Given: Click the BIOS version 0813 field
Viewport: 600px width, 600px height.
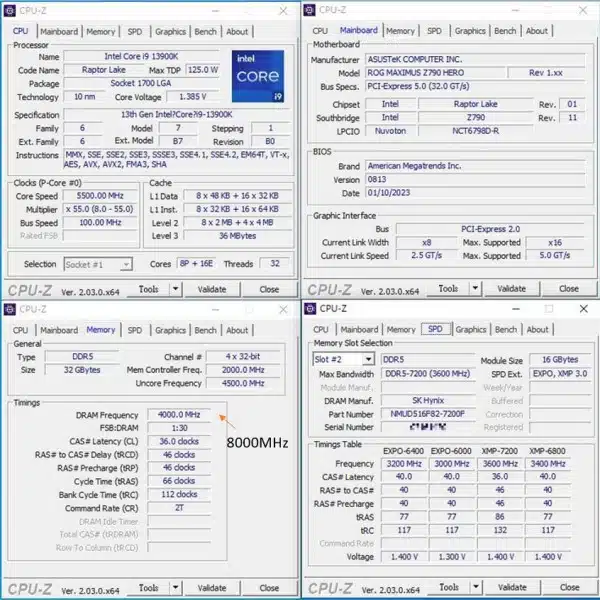Looking at the screenshot, I should coord(475,179).
